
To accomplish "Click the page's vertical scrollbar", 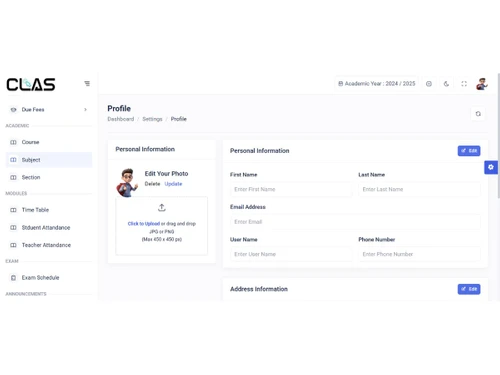I will [x=499, y=135].
